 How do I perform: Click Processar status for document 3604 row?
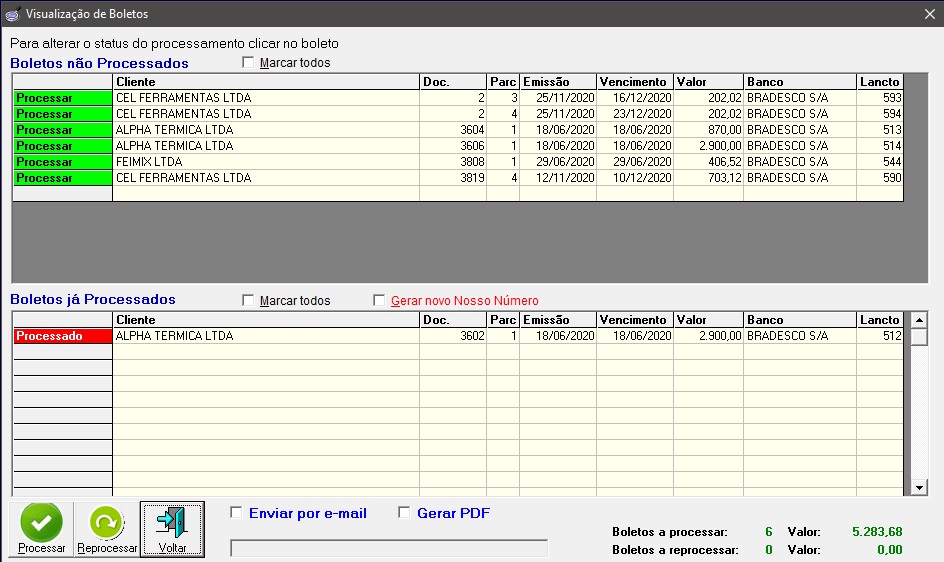62,130
